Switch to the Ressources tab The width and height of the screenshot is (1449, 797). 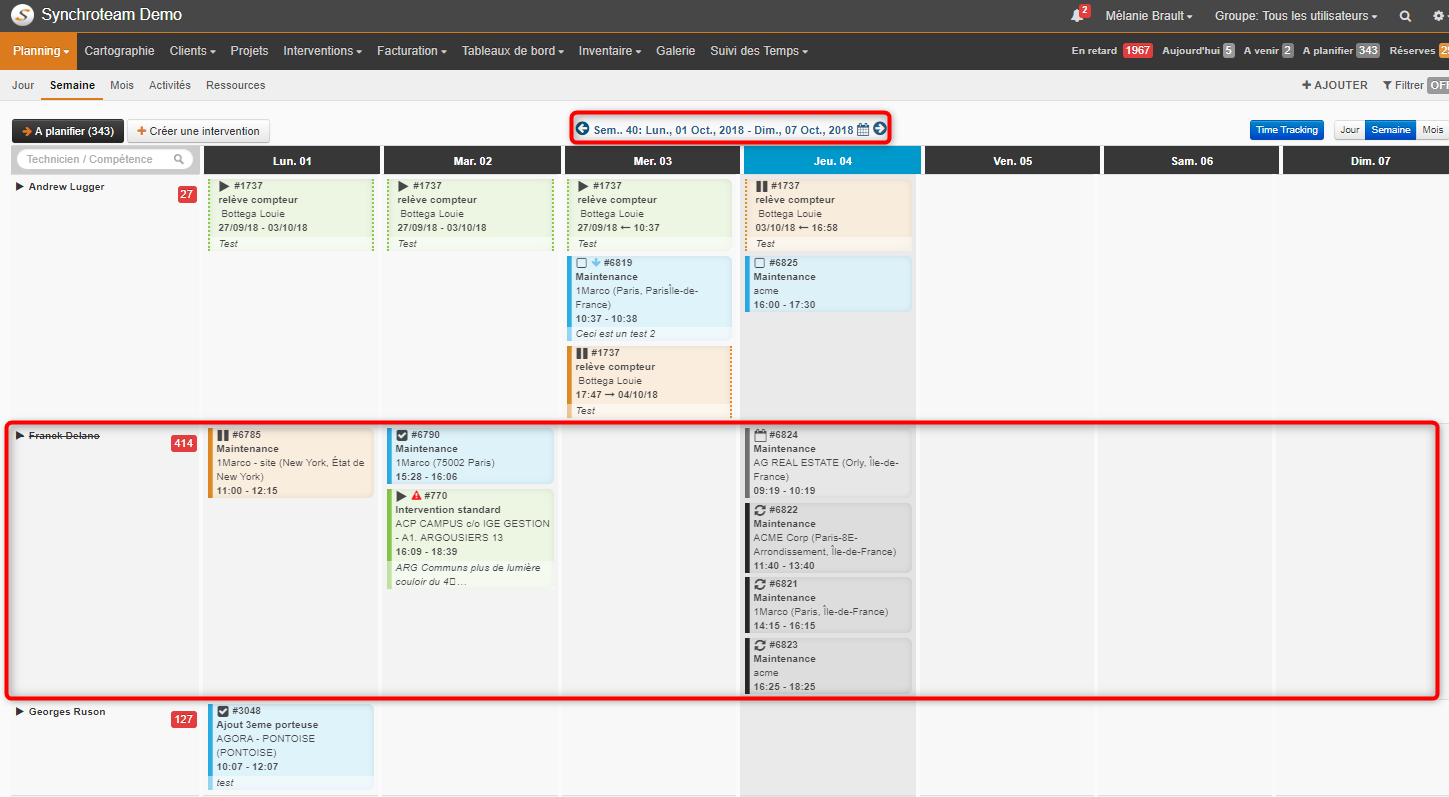pyautogui.click(x=236, y=86)
